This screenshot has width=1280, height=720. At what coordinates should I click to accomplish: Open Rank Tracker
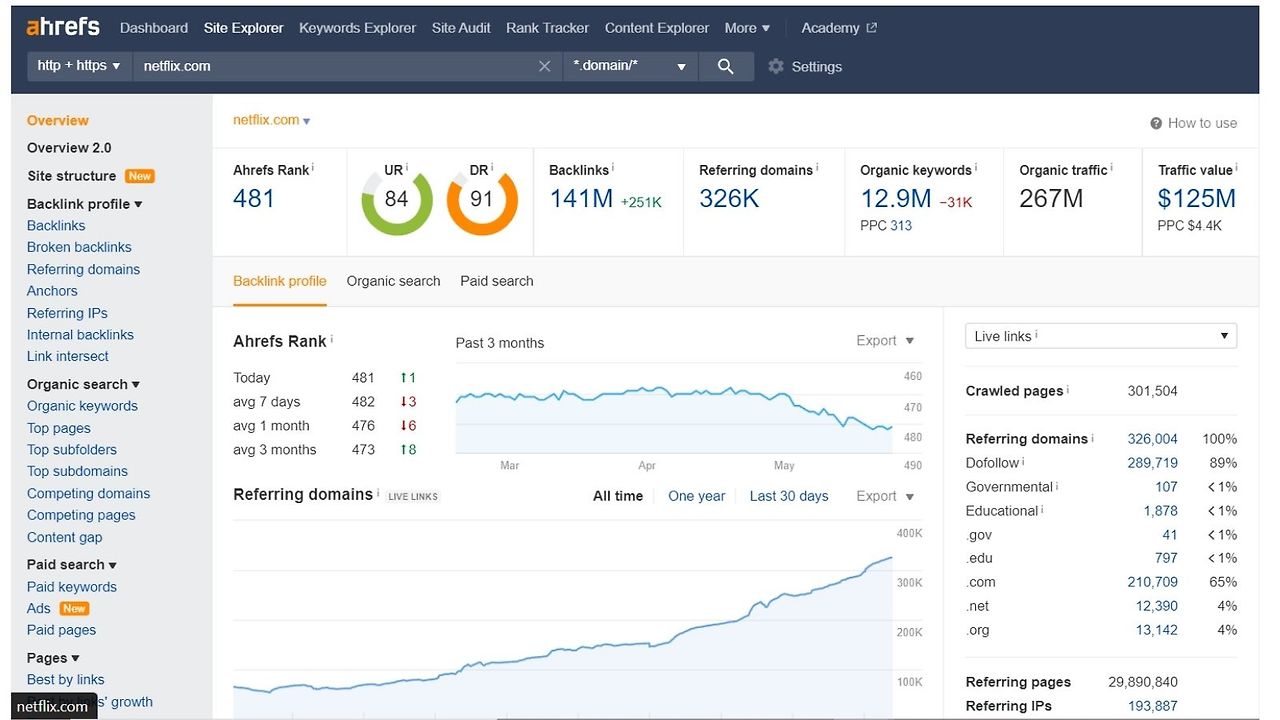pos(548,28)
